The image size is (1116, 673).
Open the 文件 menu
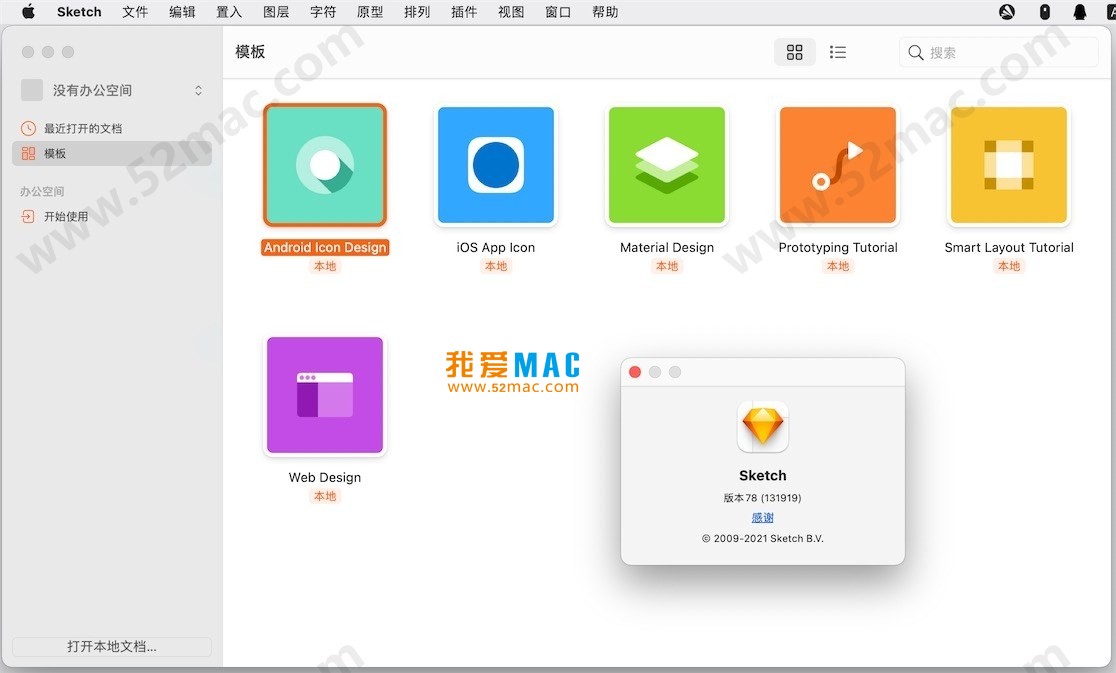click(x=135, y=12)
